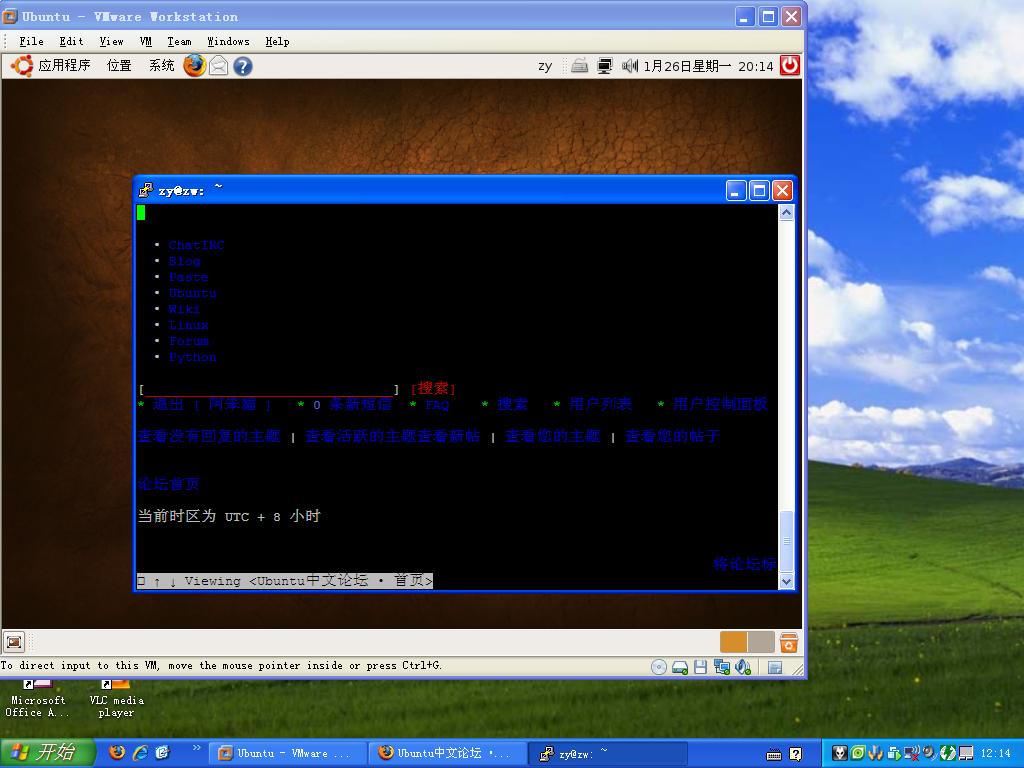Click the red power button in Ubuntu panel
The height and width of the screenshot is (768, 1024).
[790, 65]
